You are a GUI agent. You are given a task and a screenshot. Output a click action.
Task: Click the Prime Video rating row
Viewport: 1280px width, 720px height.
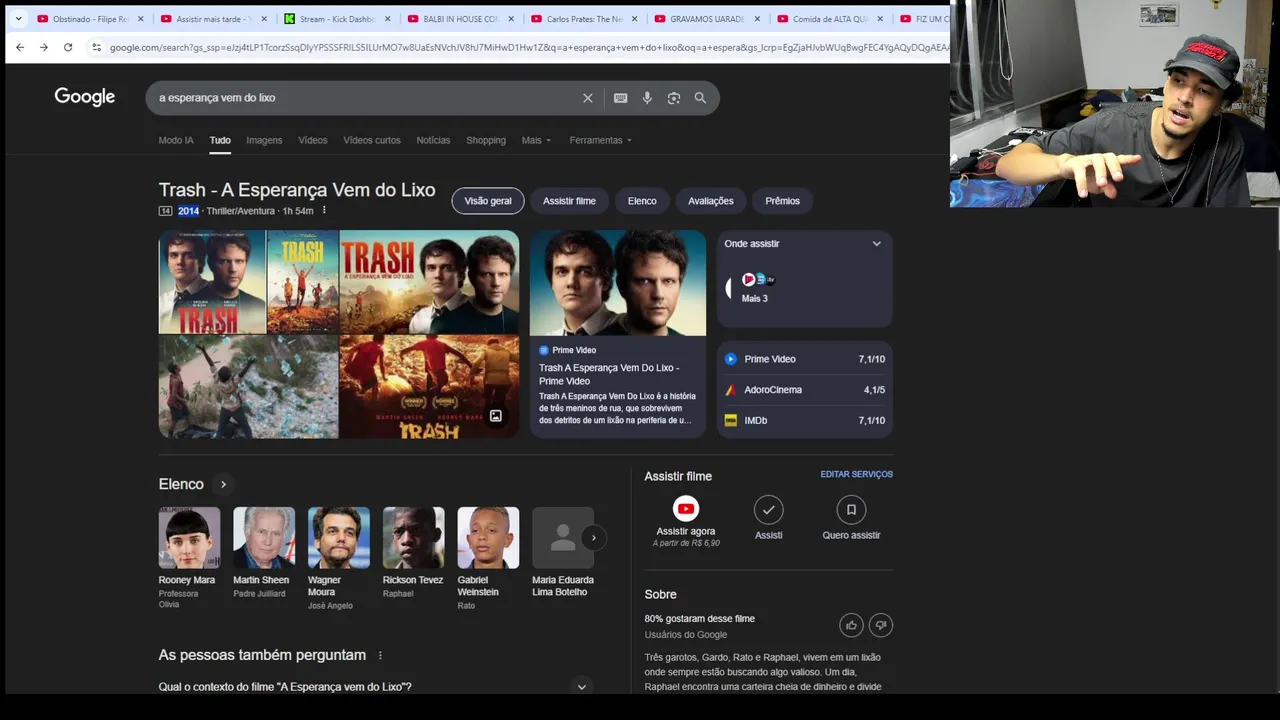point(805,359)
